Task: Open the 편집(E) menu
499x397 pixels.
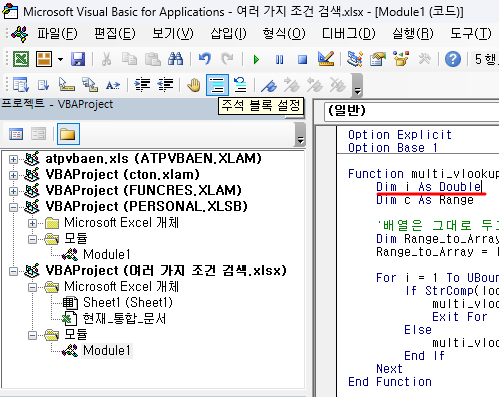Action: (115, 33)
